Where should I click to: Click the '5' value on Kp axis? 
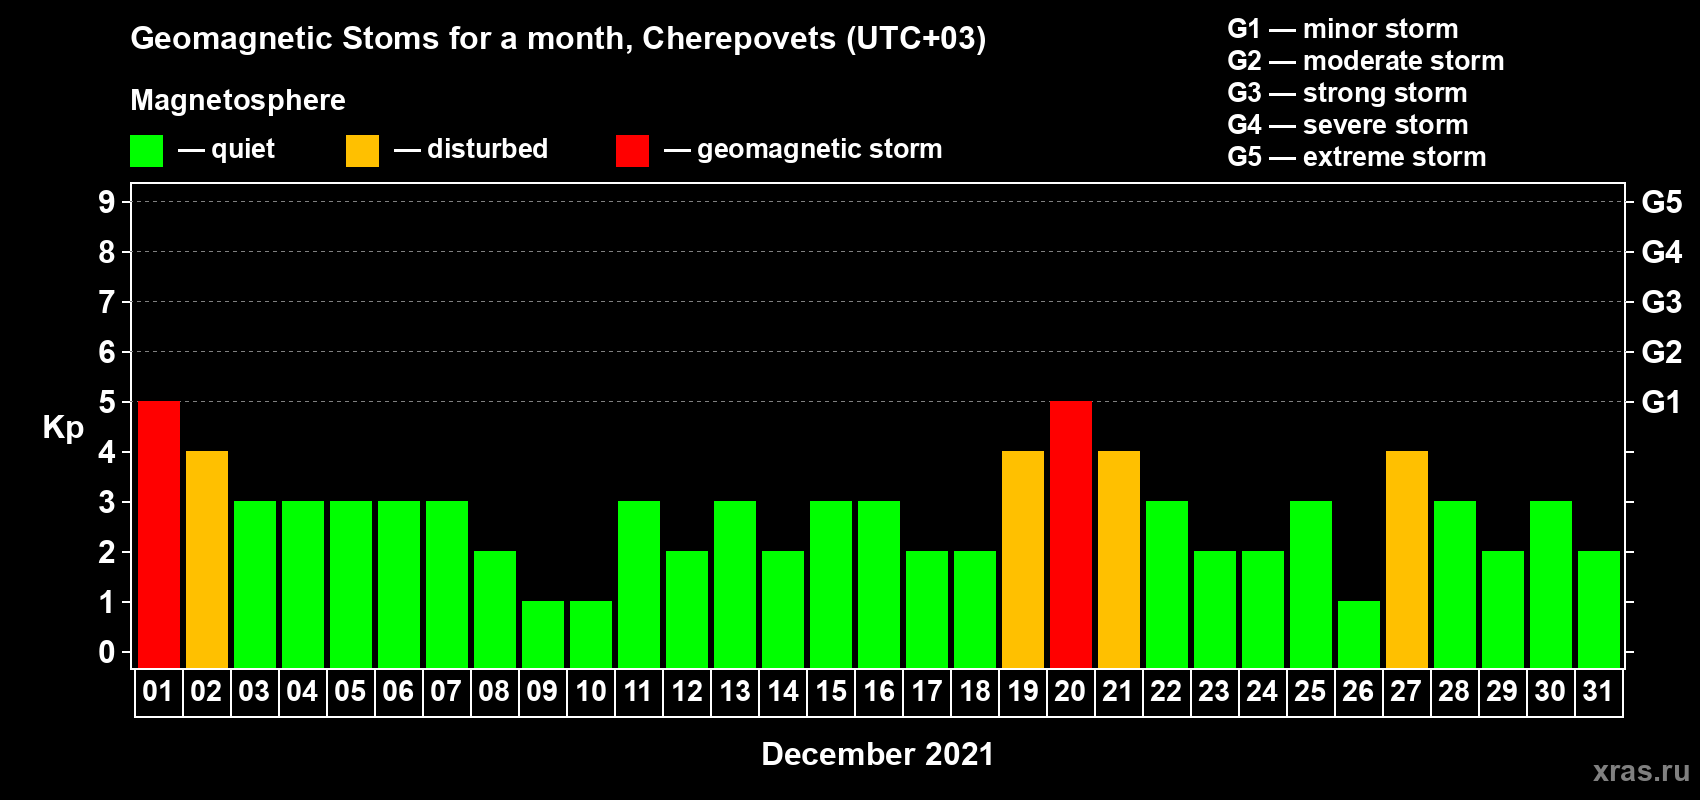coord(107,402)
